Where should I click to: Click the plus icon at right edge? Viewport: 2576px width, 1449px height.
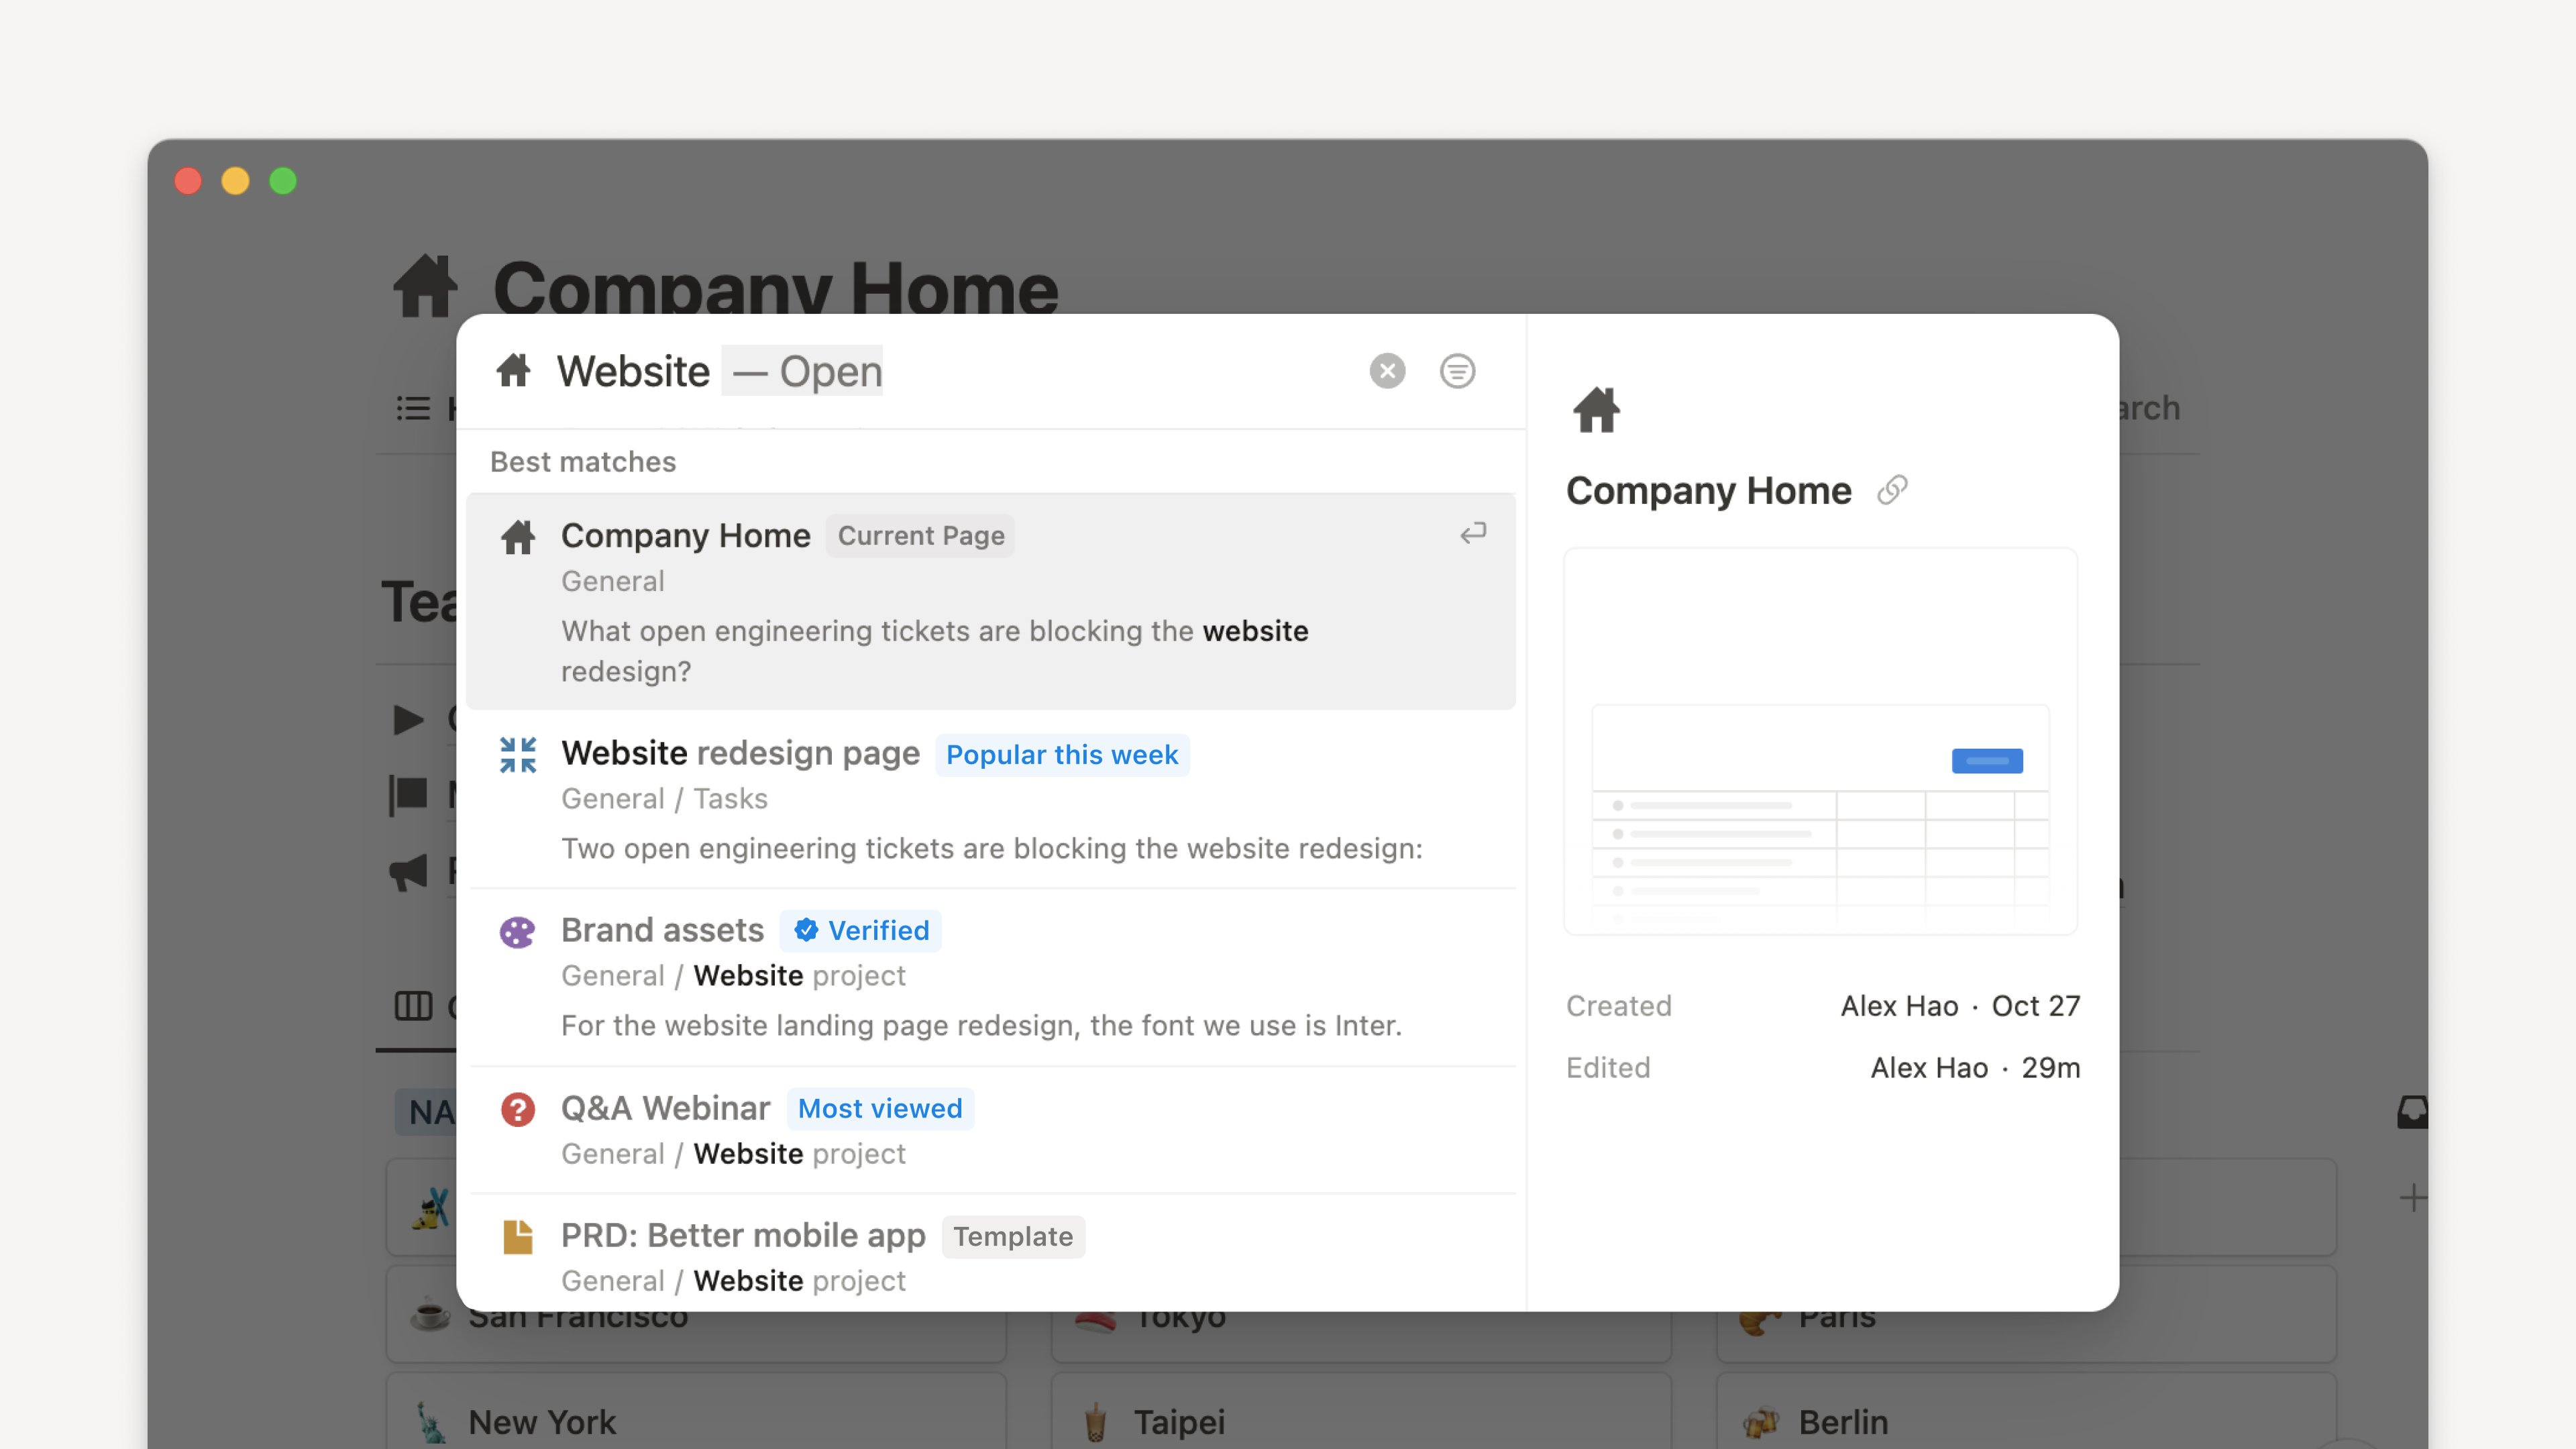coord(2413,1198)
